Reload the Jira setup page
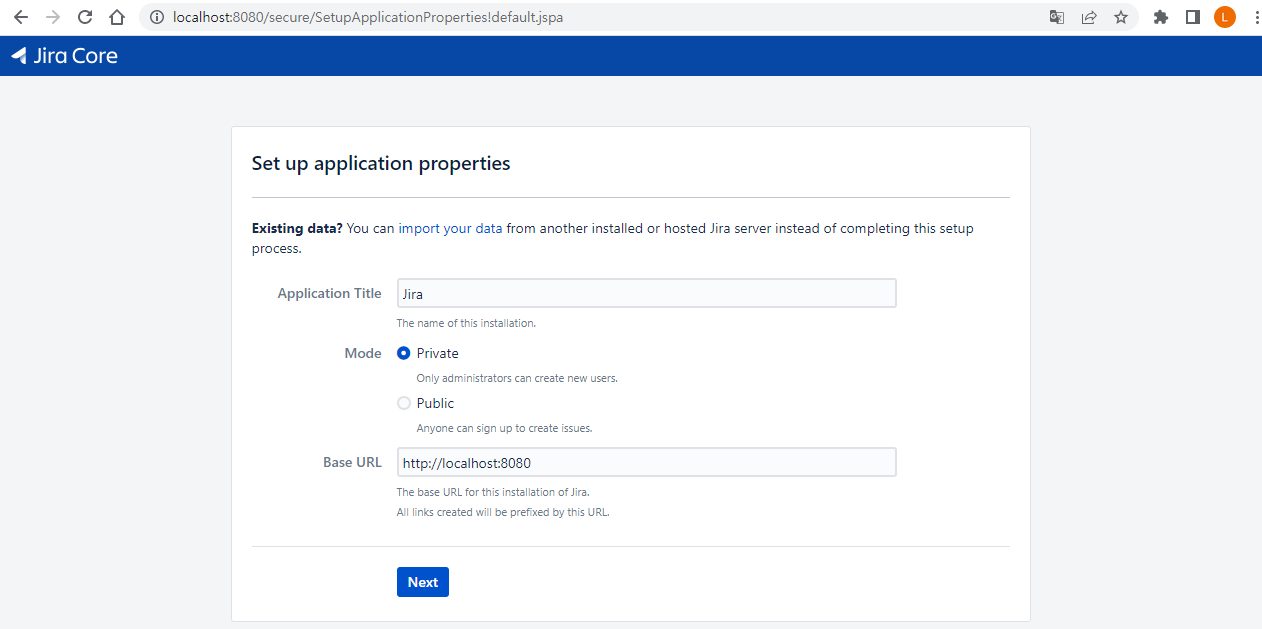The width and height of the screenshot is (1262, 629). 85,17
